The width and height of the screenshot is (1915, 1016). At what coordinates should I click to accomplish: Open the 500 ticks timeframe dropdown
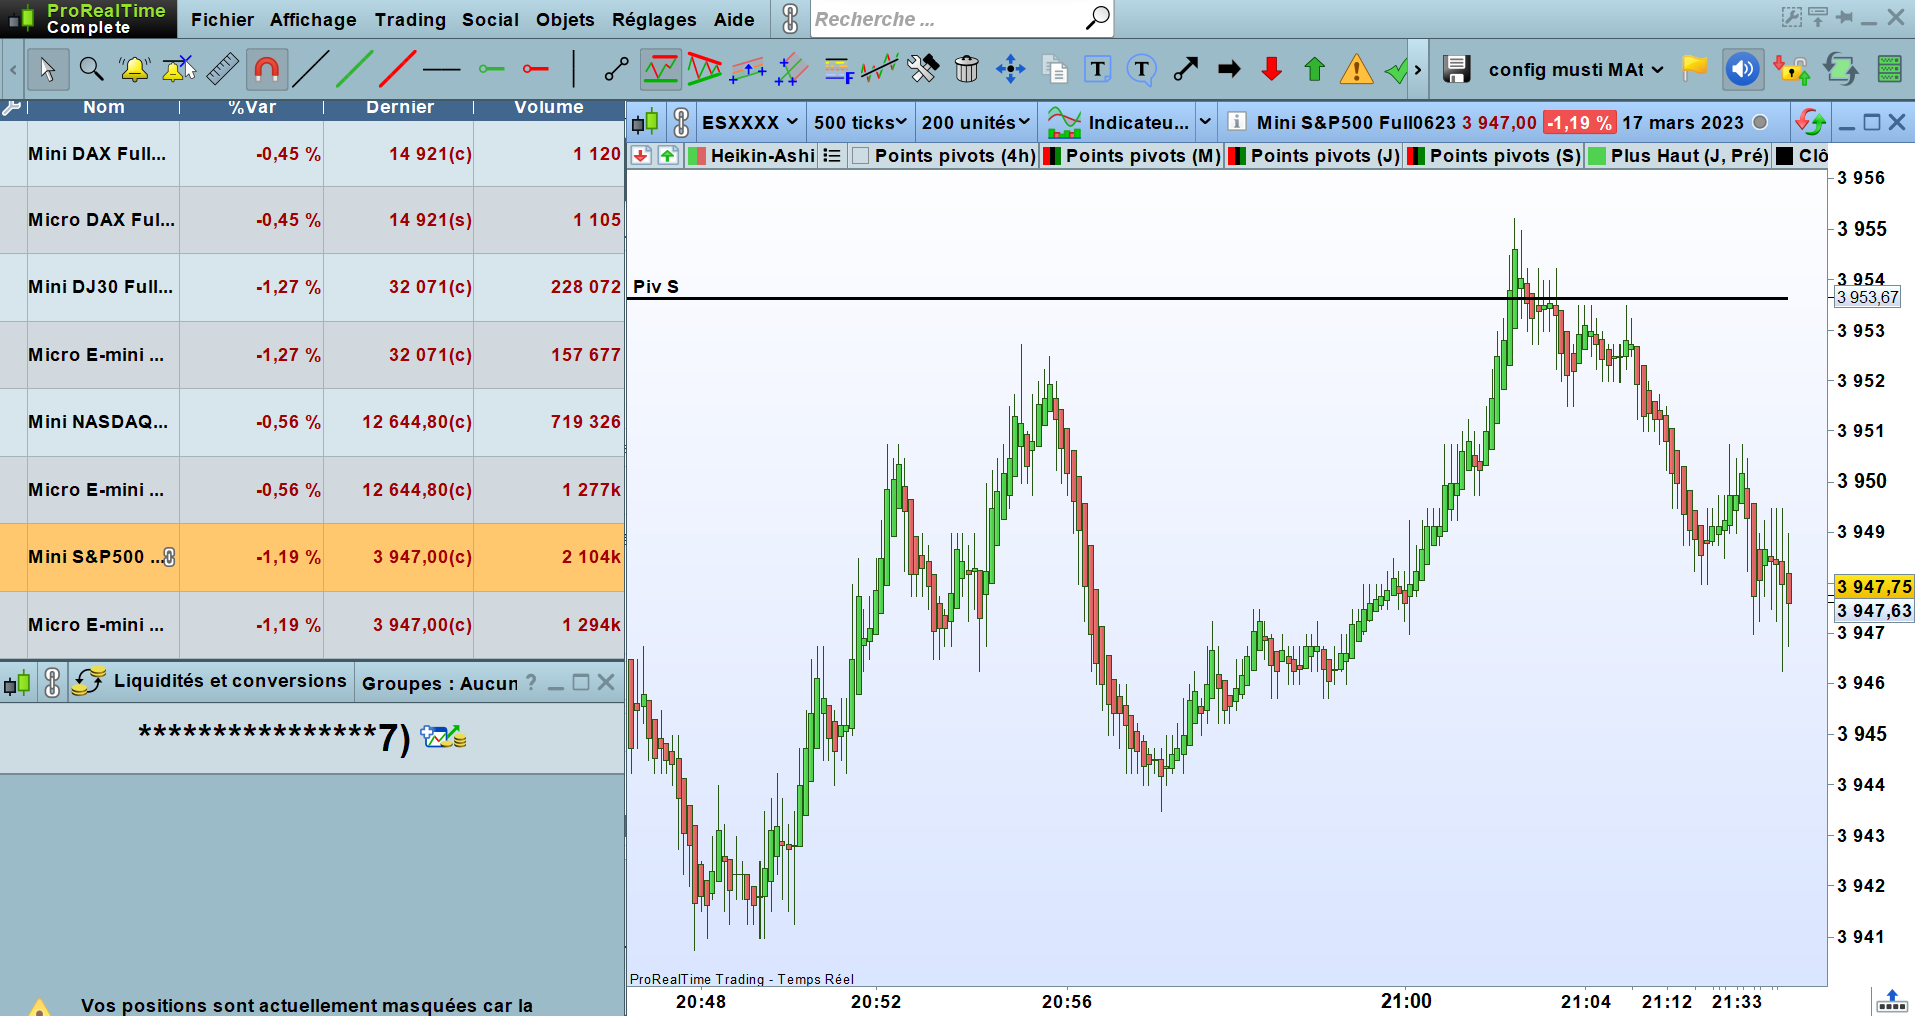tap(860, 122)
